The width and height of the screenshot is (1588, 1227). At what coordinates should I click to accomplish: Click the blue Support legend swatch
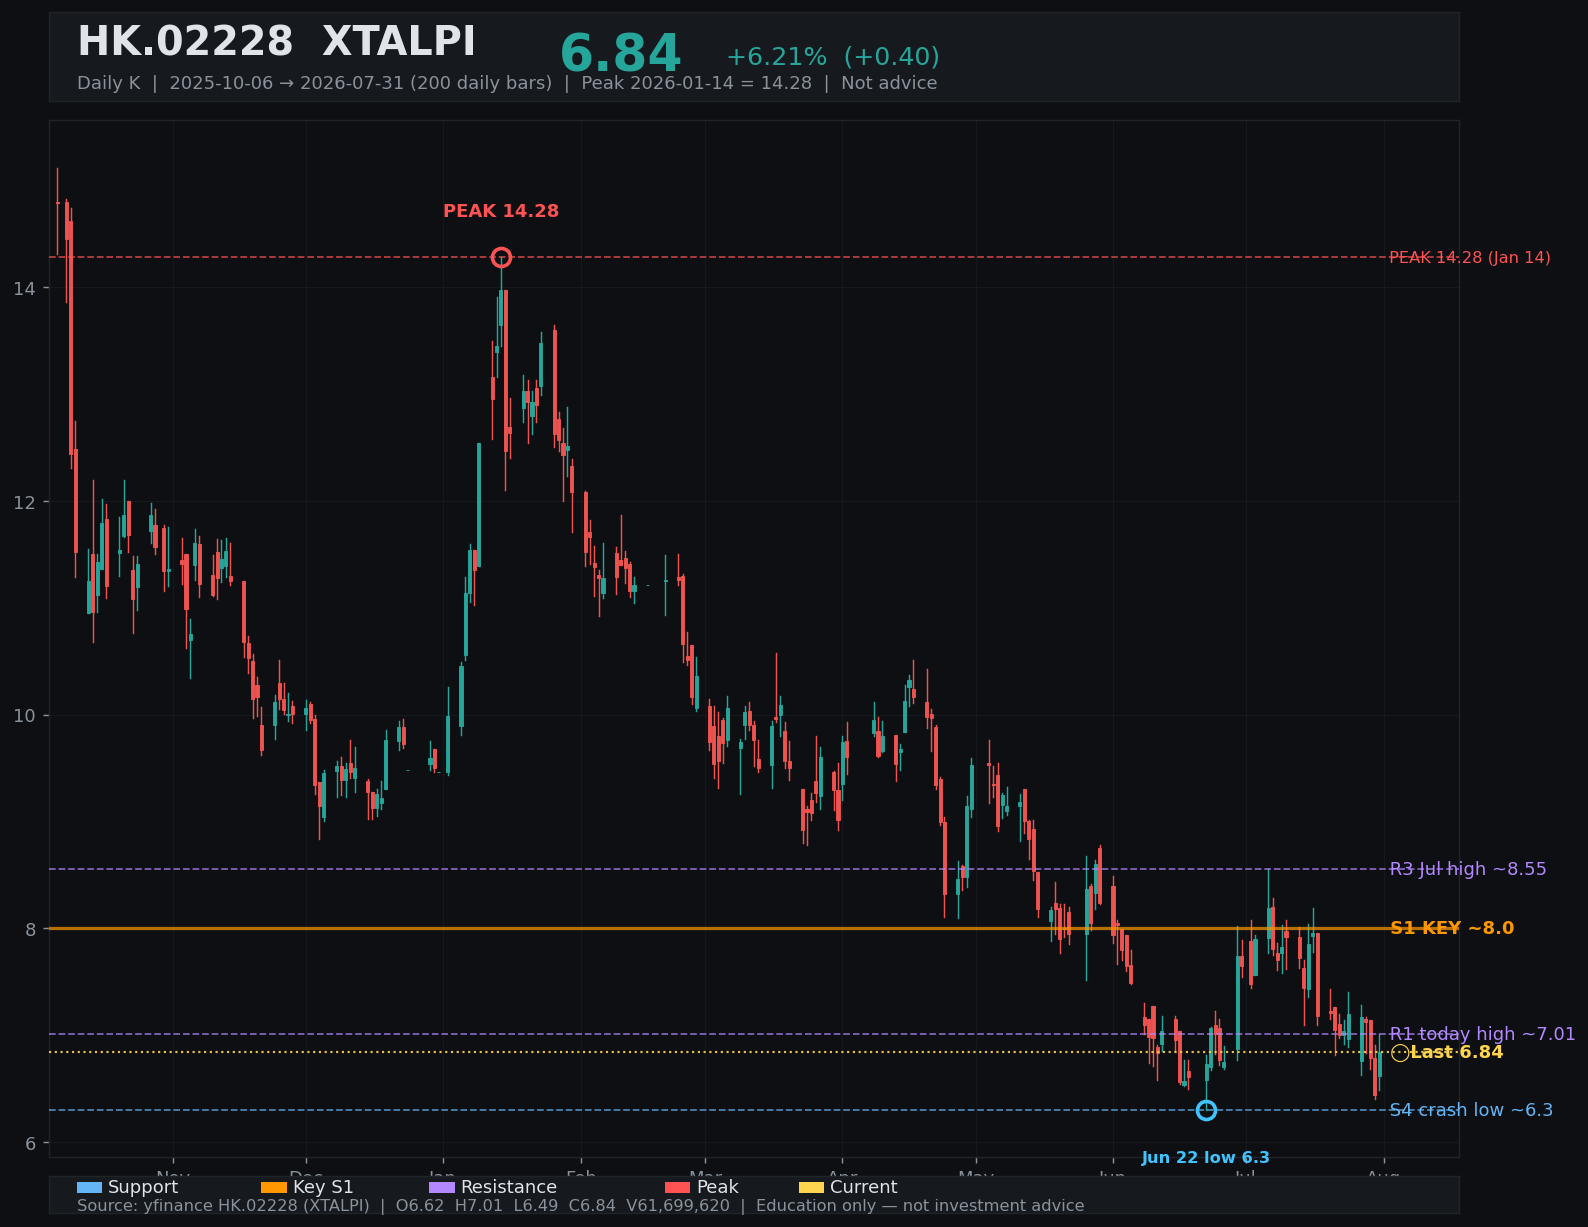pyautogui.click(x=89, y=1187)
